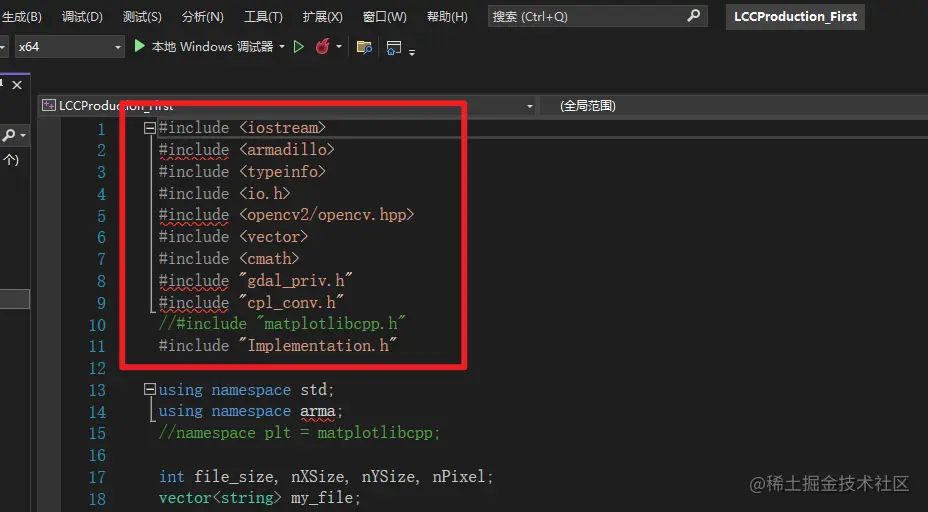
Task: Open the 分析(N) analyze menu
Action: coord(202,17)
